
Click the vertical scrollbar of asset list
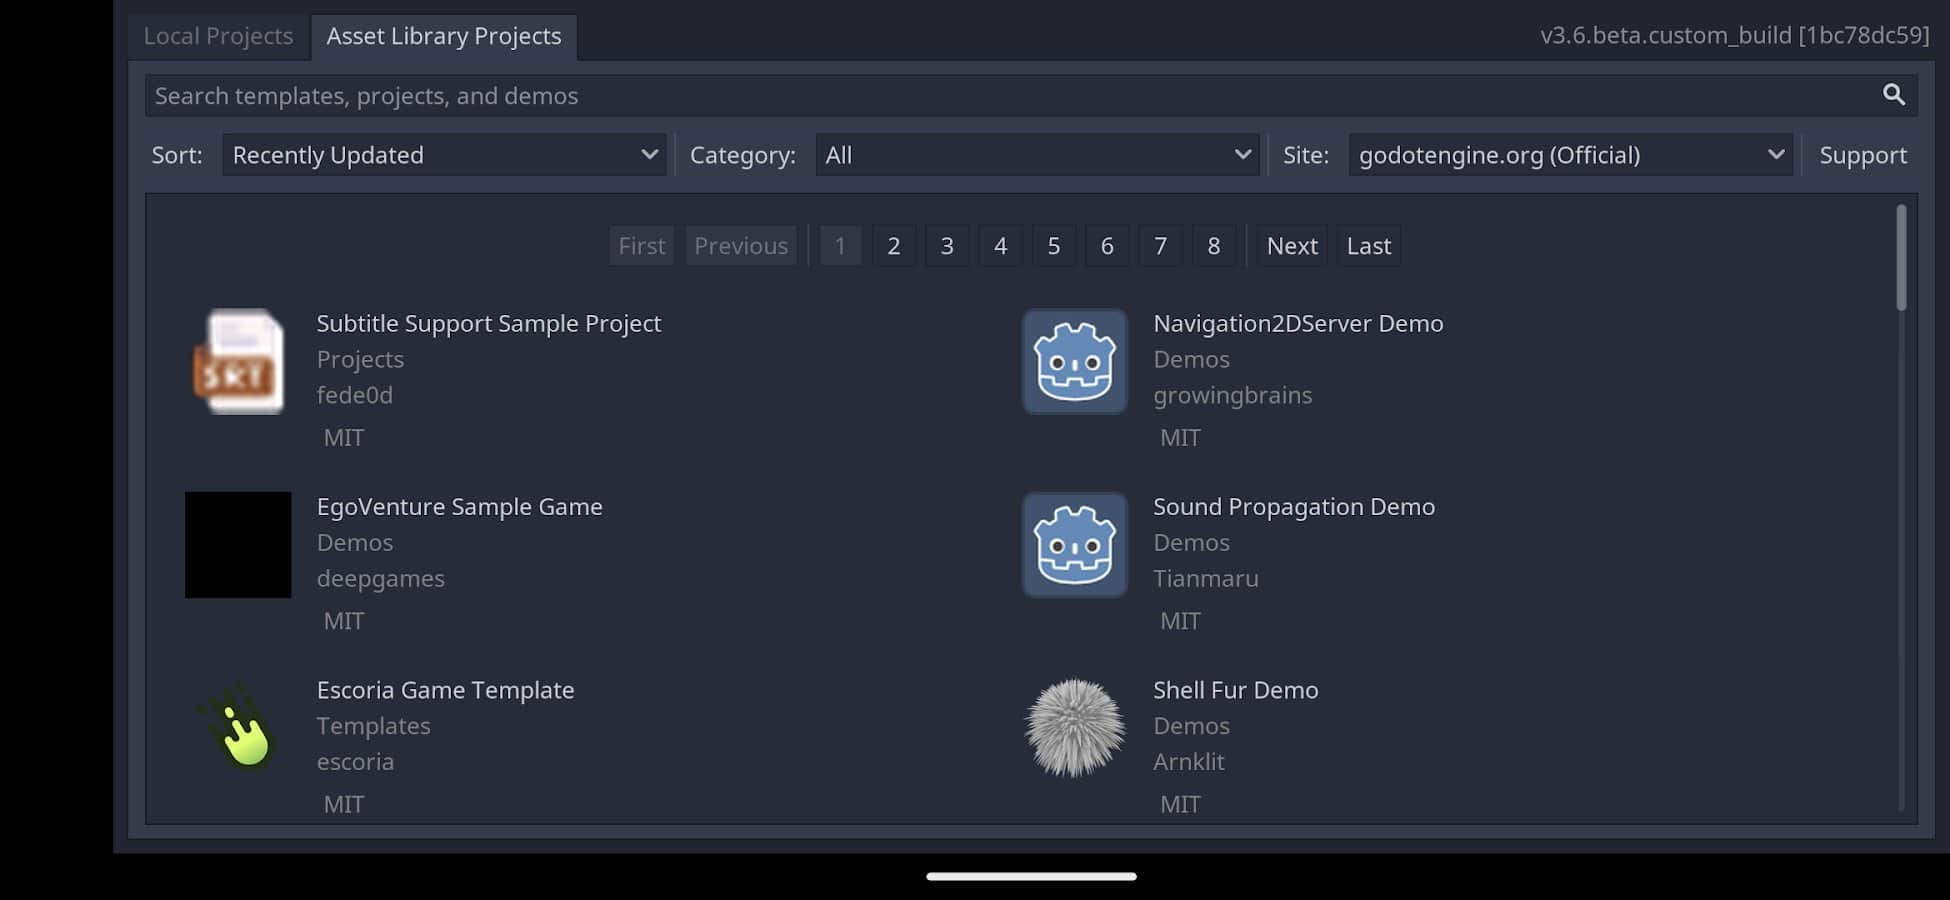(1901, 258)
